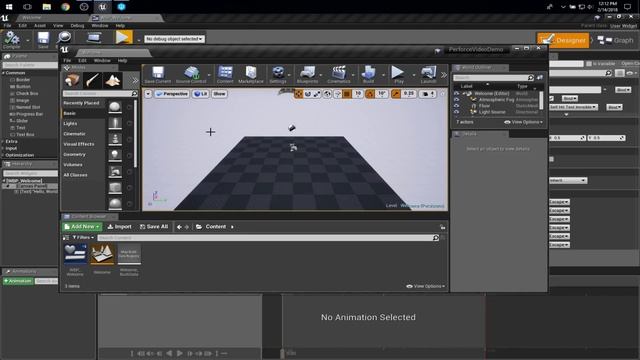The height and width of the screenshot is (360, 640).
Task: Click Save All in the Content Browser
Action: [154, 227]
